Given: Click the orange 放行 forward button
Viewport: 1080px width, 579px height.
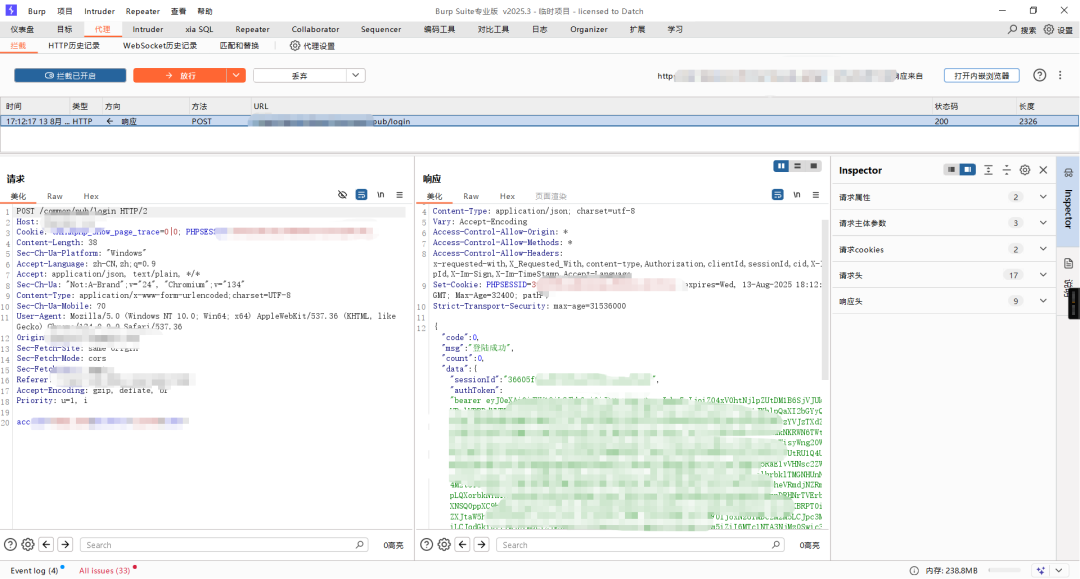Looking at the screenshot, I should point(180,76).
